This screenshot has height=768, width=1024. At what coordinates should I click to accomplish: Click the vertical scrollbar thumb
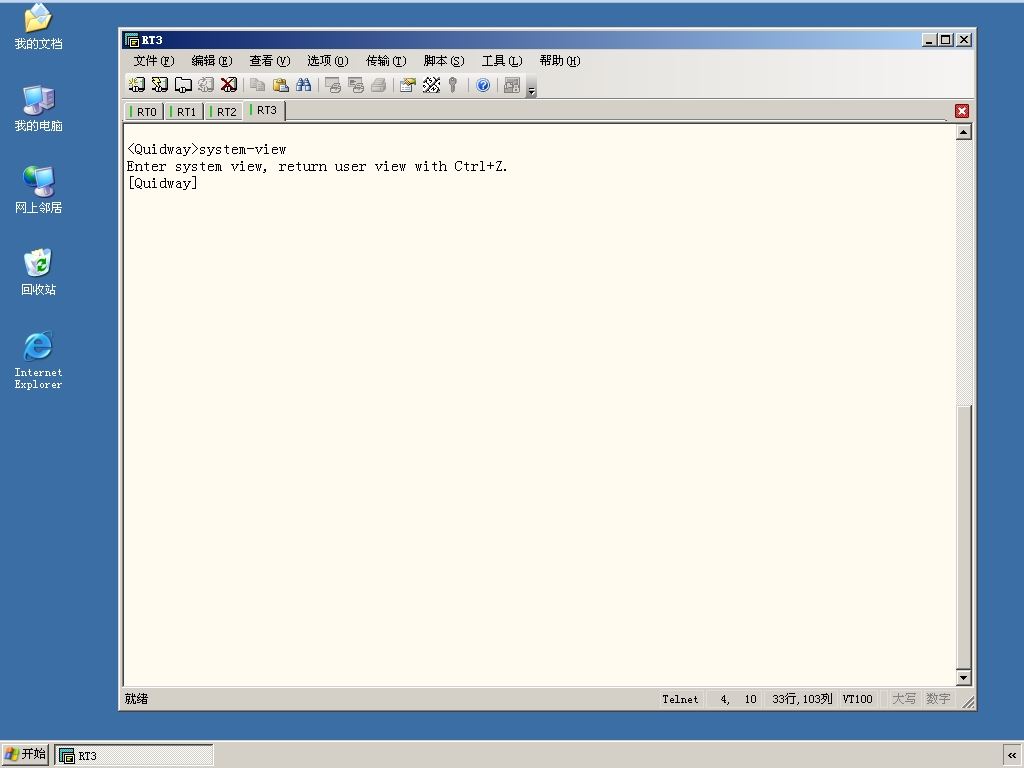tap(963, 537)
